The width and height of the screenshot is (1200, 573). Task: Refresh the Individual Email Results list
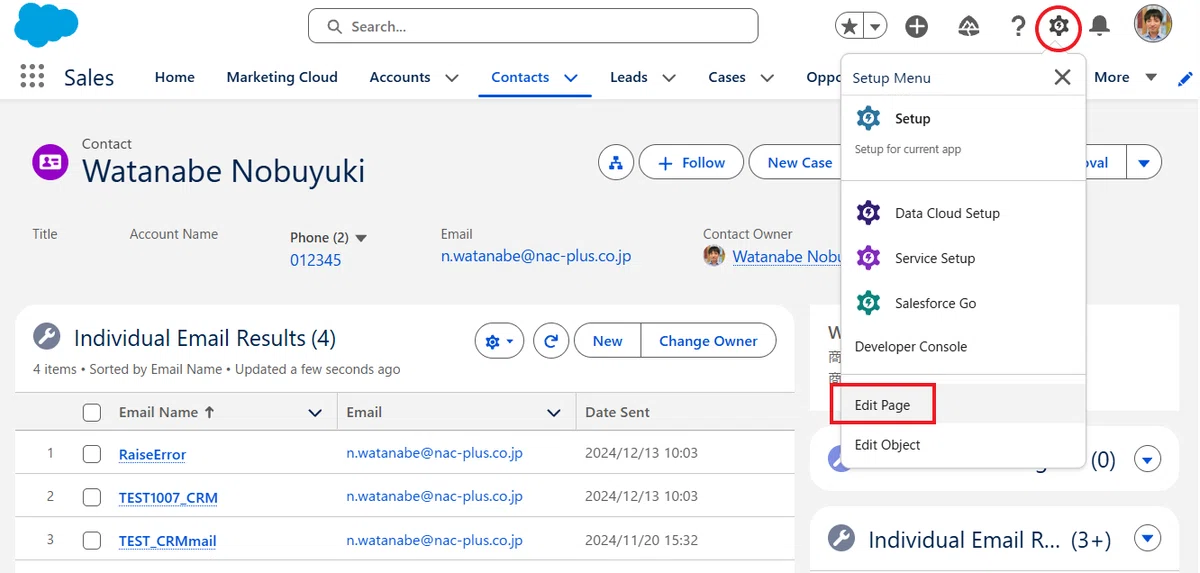click(550, 341)
